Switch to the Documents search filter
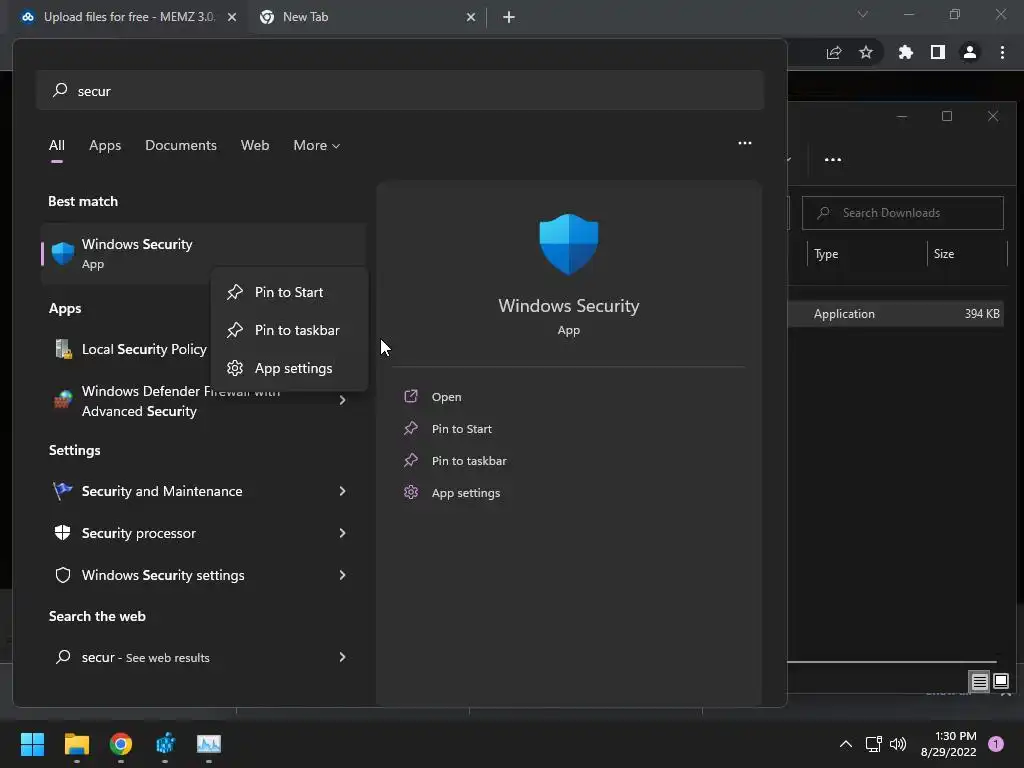Image resolution: width=1024 pixels, height=768 pixels. [x=181, y=145]
